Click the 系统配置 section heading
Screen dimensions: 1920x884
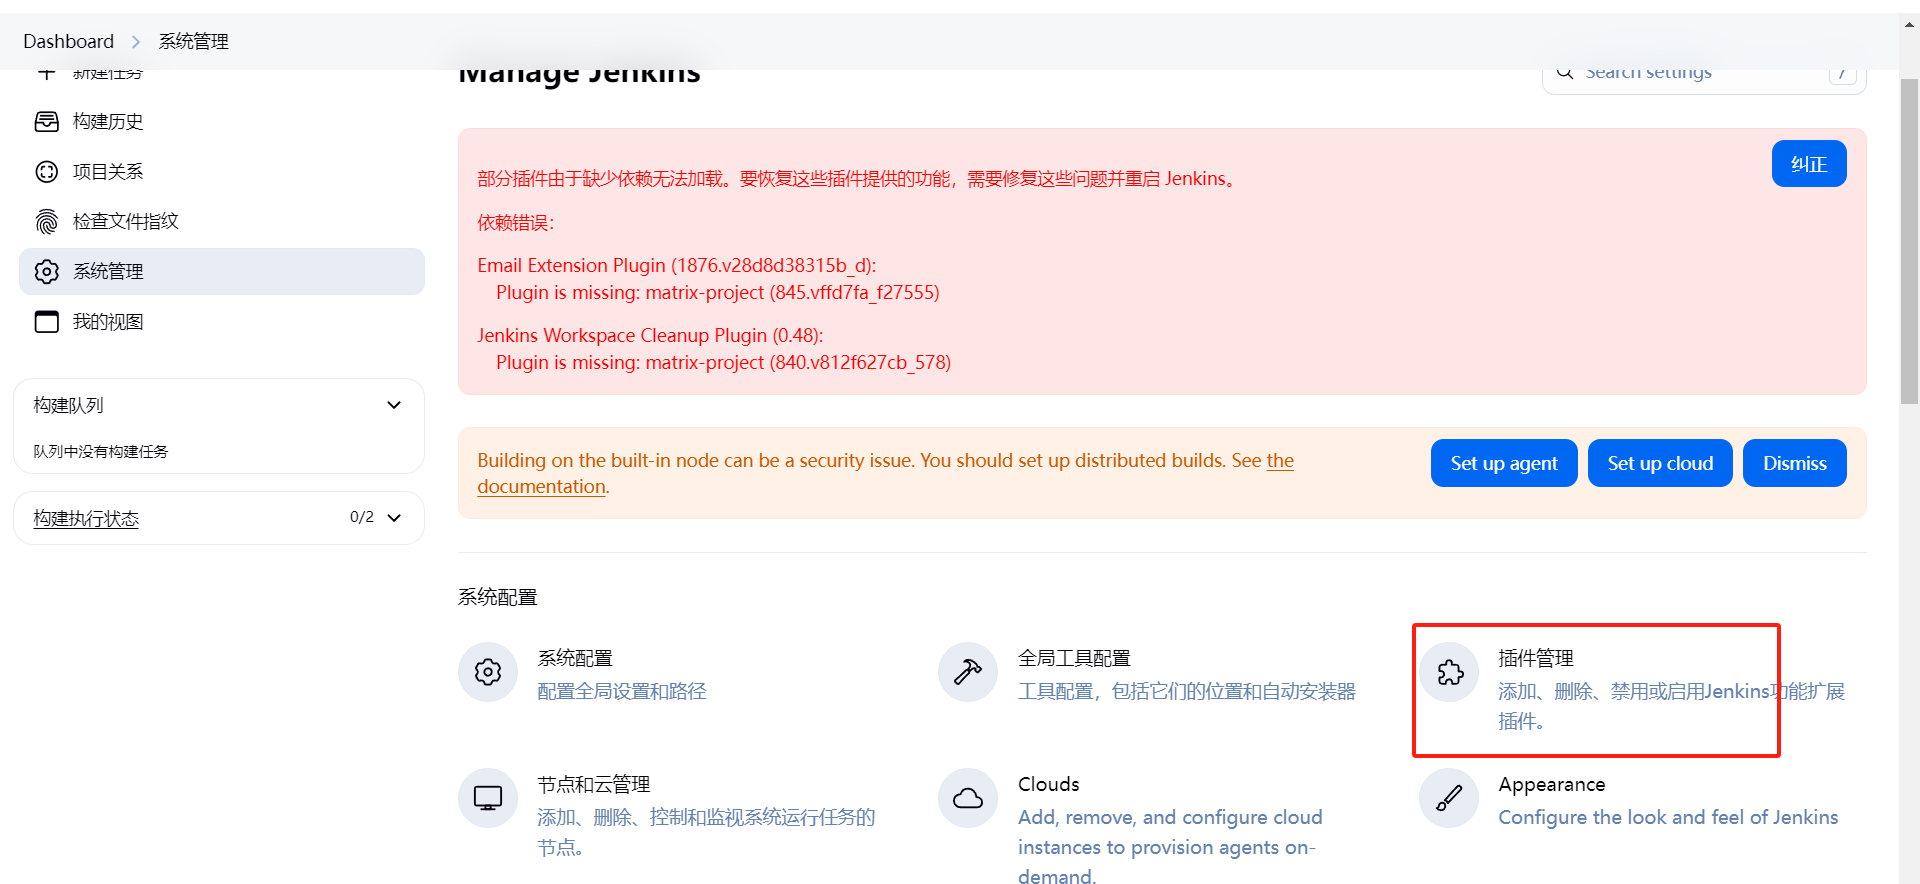coord(498,597)
